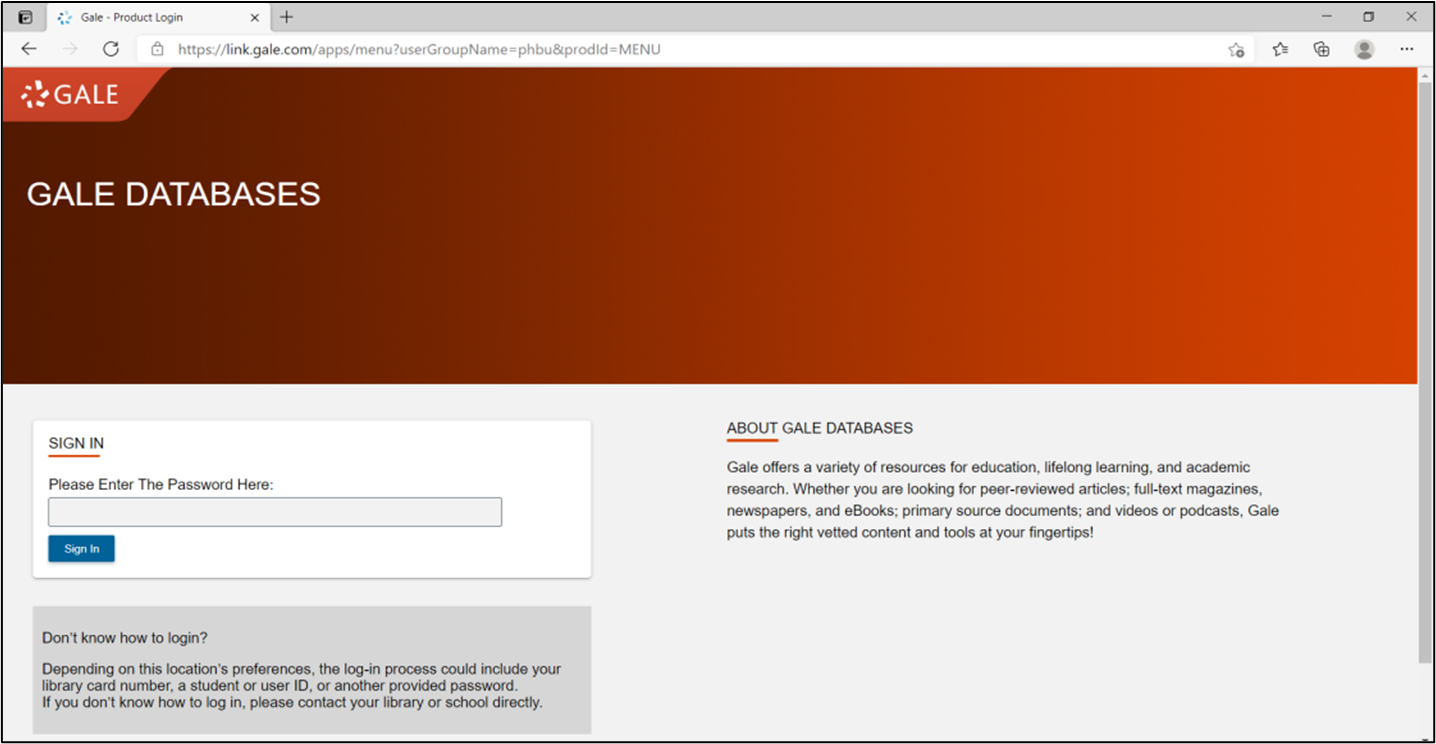Minimize the browser window
Screen dimensions: 1436x744
pos(1327,17)
